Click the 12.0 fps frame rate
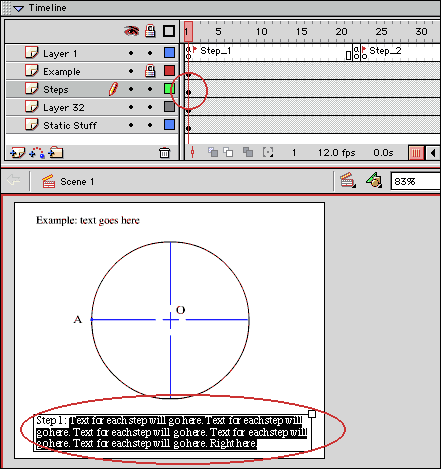The height and width of the screenshot is (469, 441). coord(336,153)
